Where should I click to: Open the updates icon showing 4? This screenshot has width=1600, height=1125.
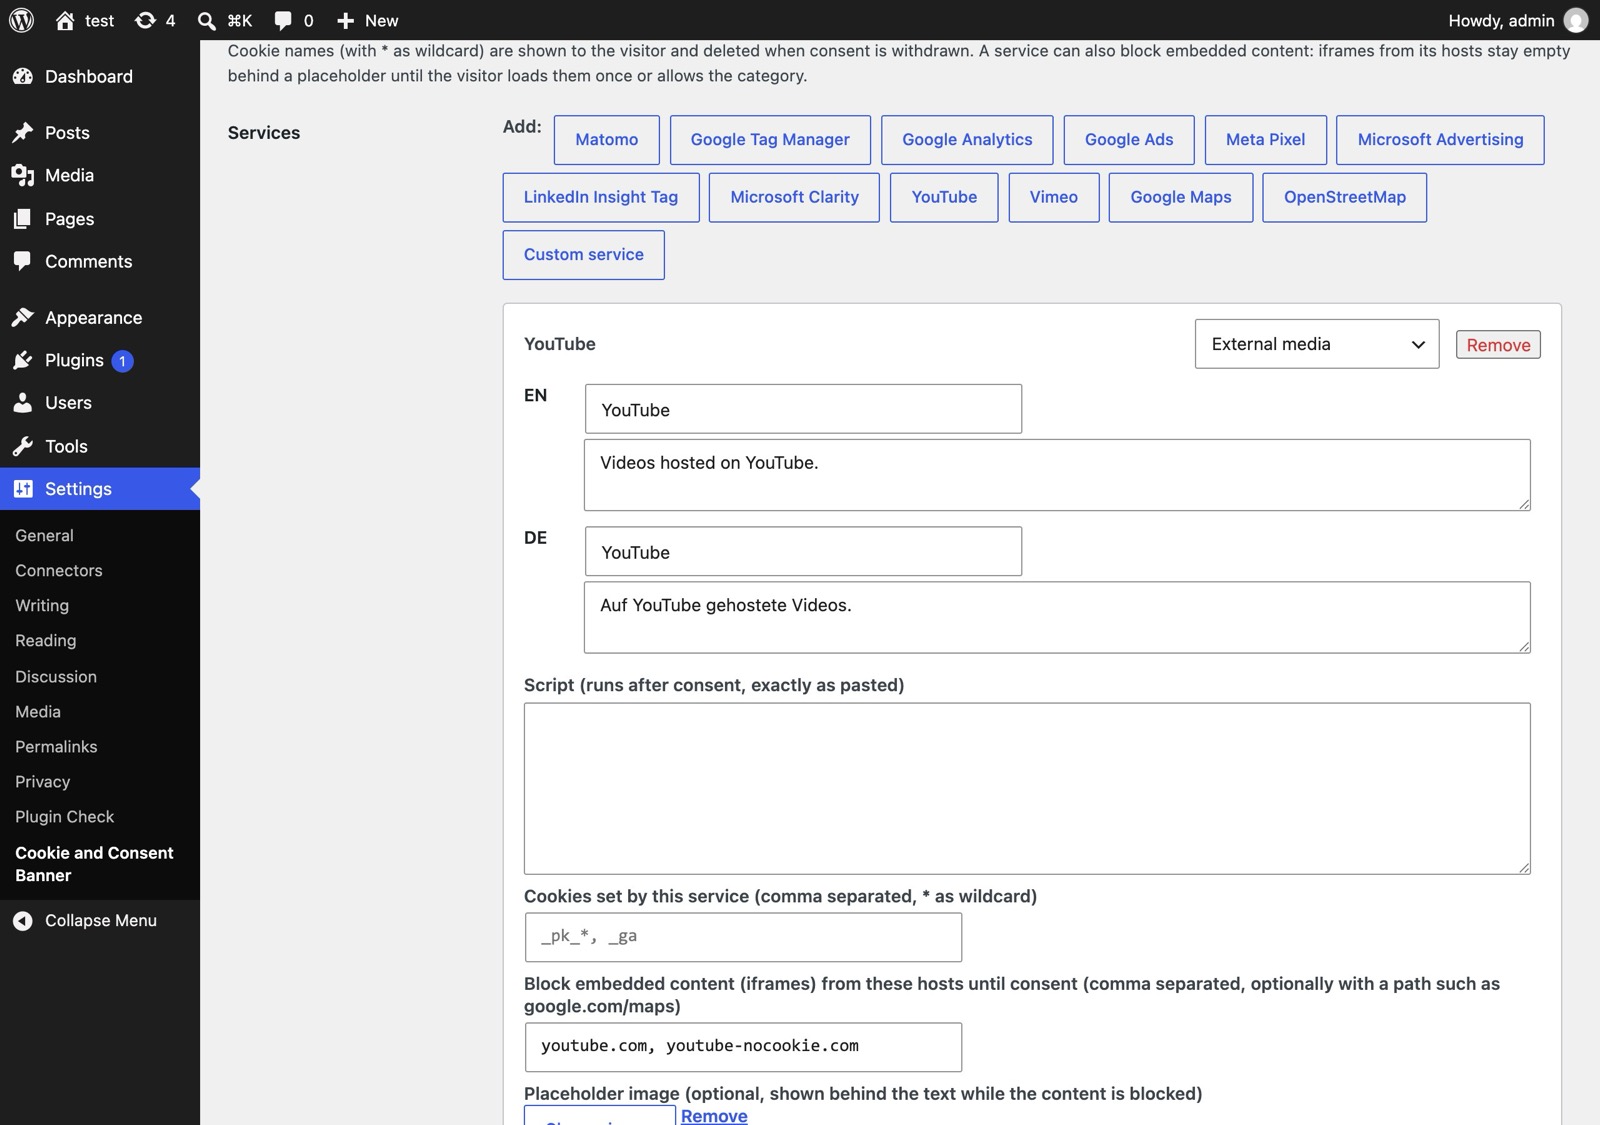145,20
